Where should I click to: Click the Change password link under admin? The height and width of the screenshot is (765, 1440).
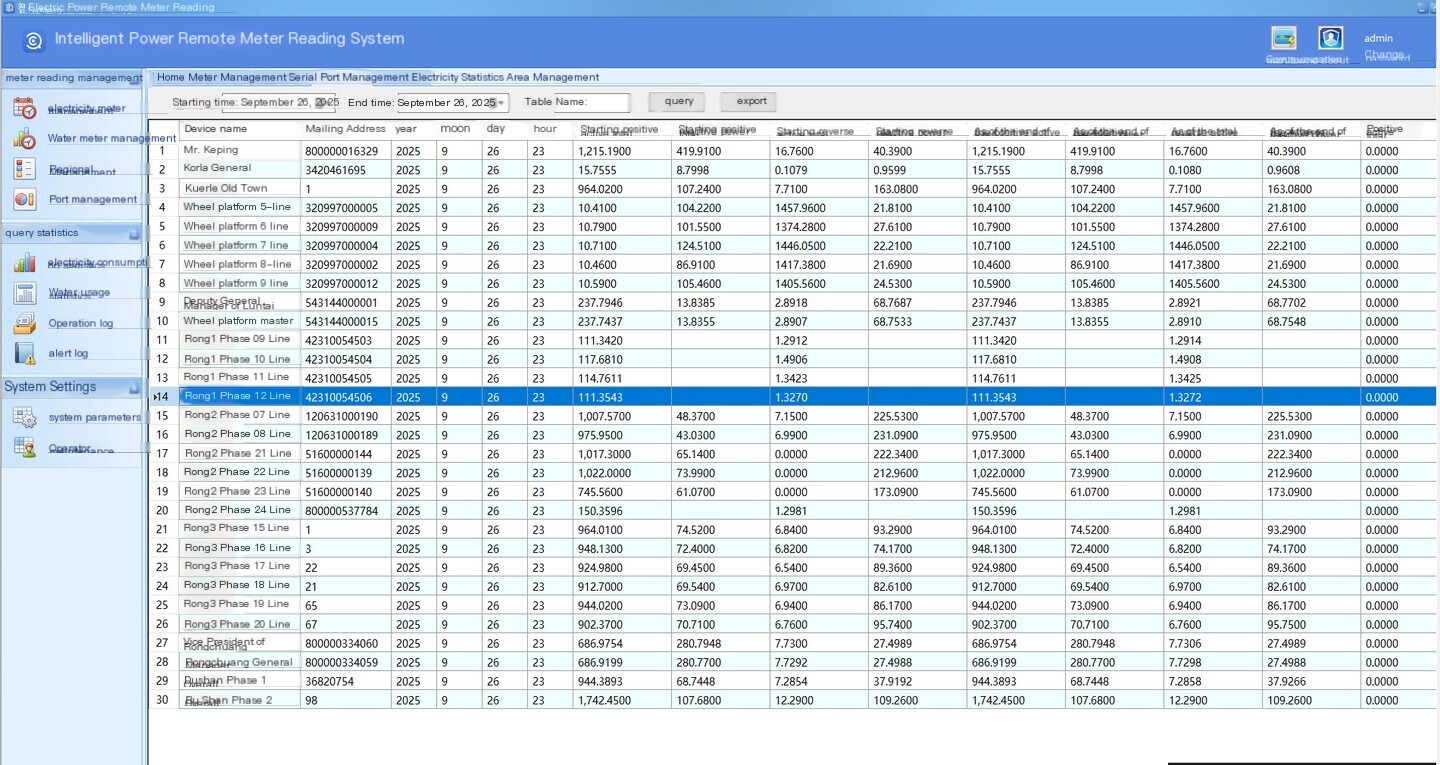click(1385, 56)
